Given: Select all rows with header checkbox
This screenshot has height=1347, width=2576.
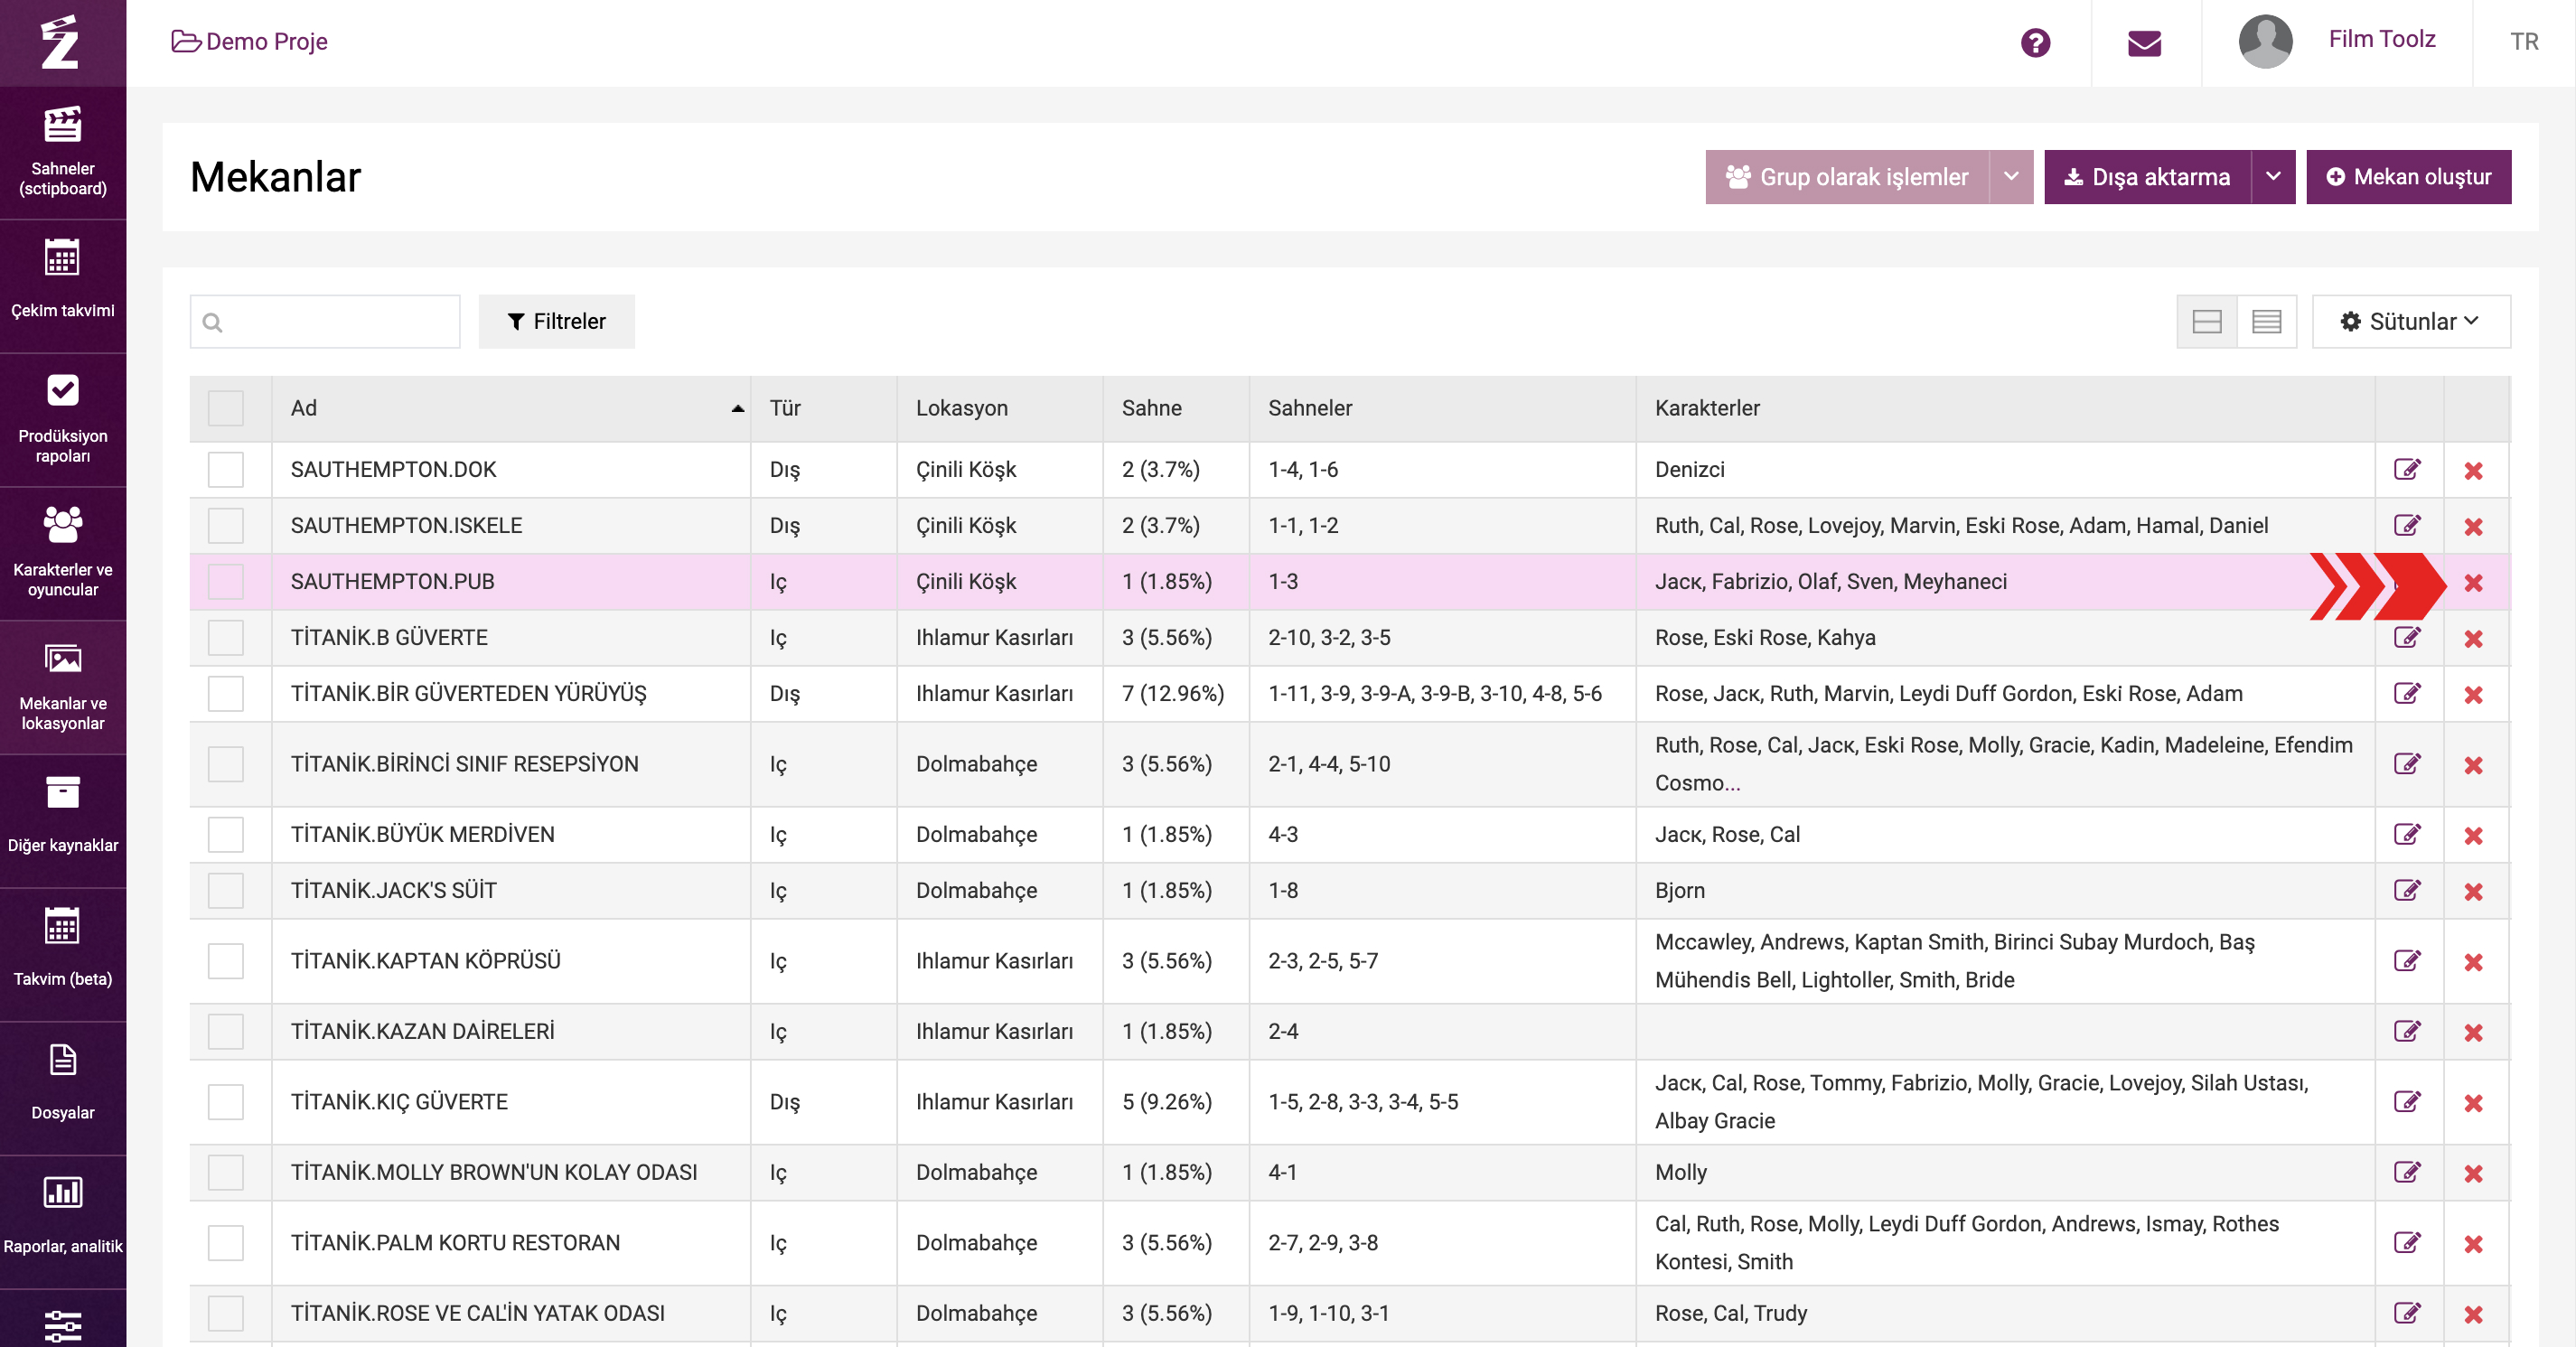Looking at the screenshot, I should (226, 408).
